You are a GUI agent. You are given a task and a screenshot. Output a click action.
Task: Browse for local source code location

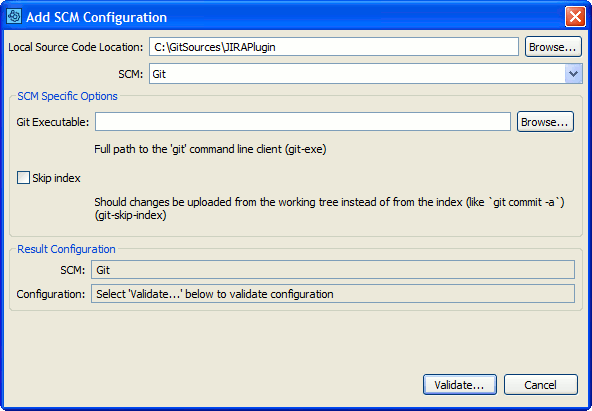pyautogui.click(x=553, y=47)
